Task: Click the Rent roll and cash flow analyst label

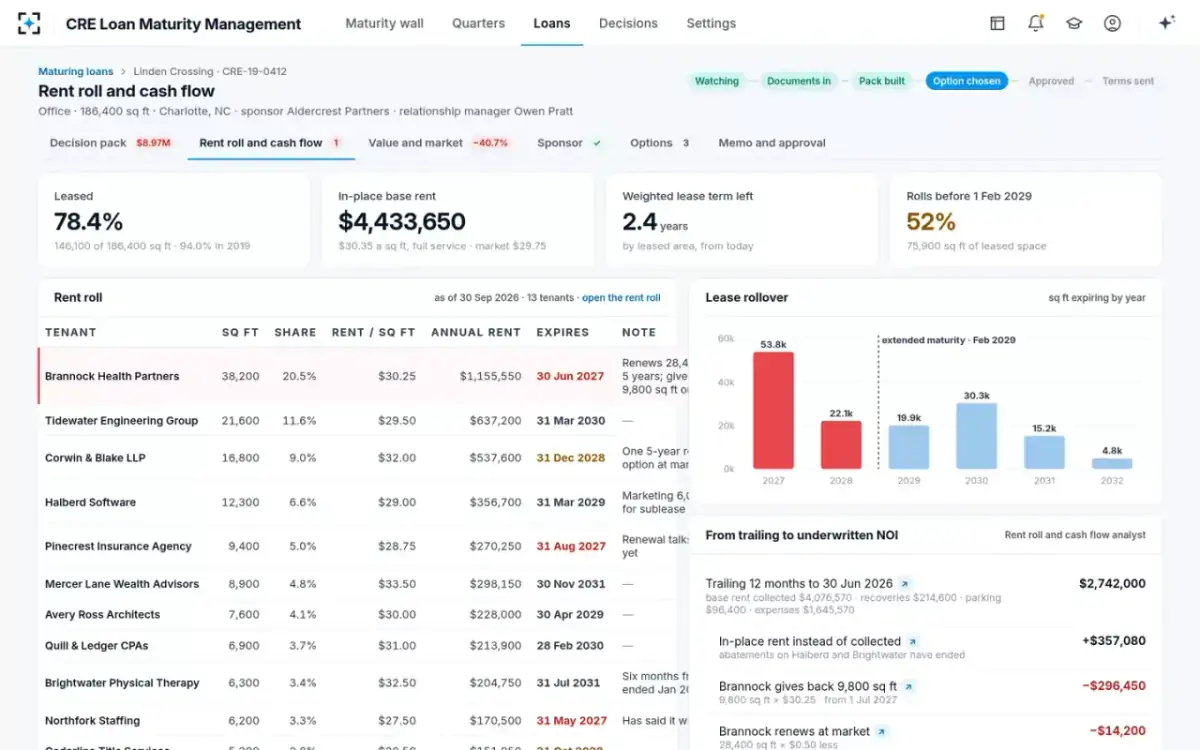Action: click(x=1075, y=535)
